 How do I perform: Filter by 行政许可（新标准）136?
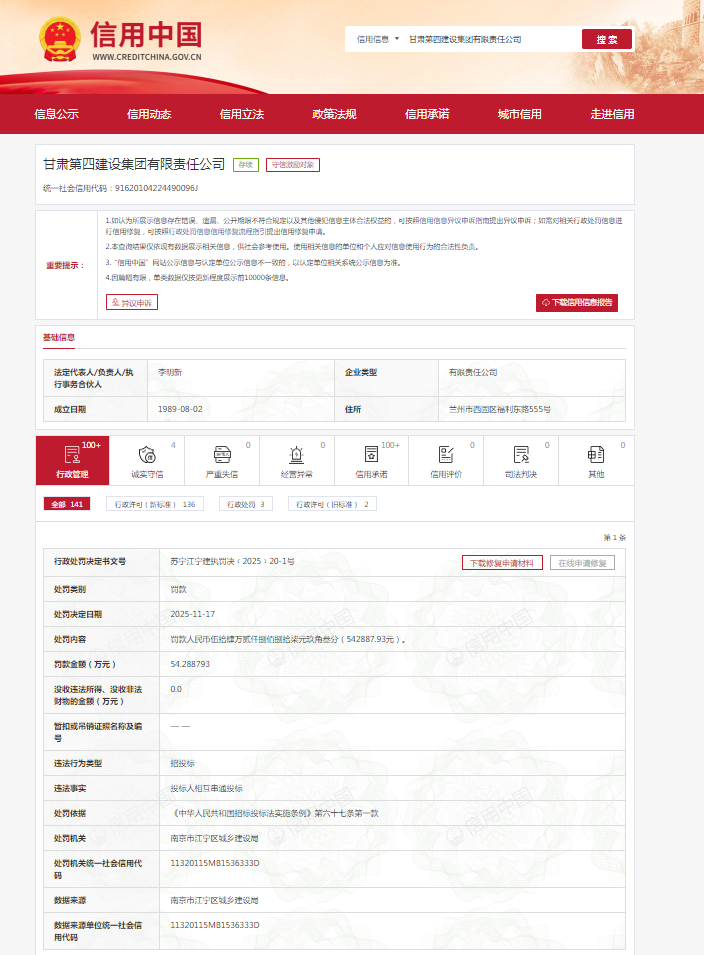coord(154,504)
